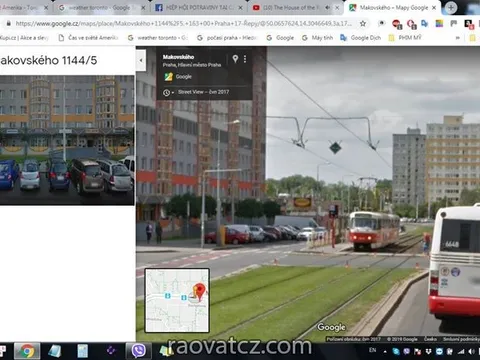Click the network signal icon in the tray

[461, 351]
